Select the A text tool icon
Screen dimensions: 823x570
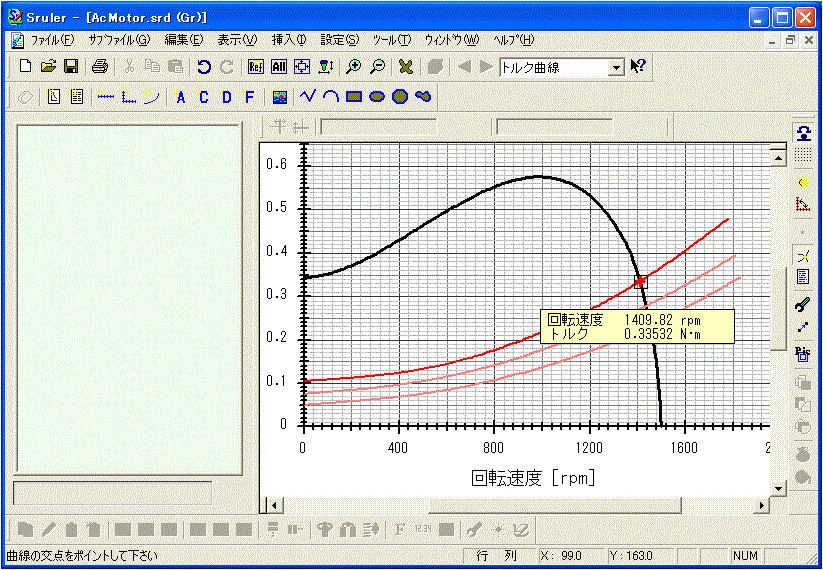[181, 97]
